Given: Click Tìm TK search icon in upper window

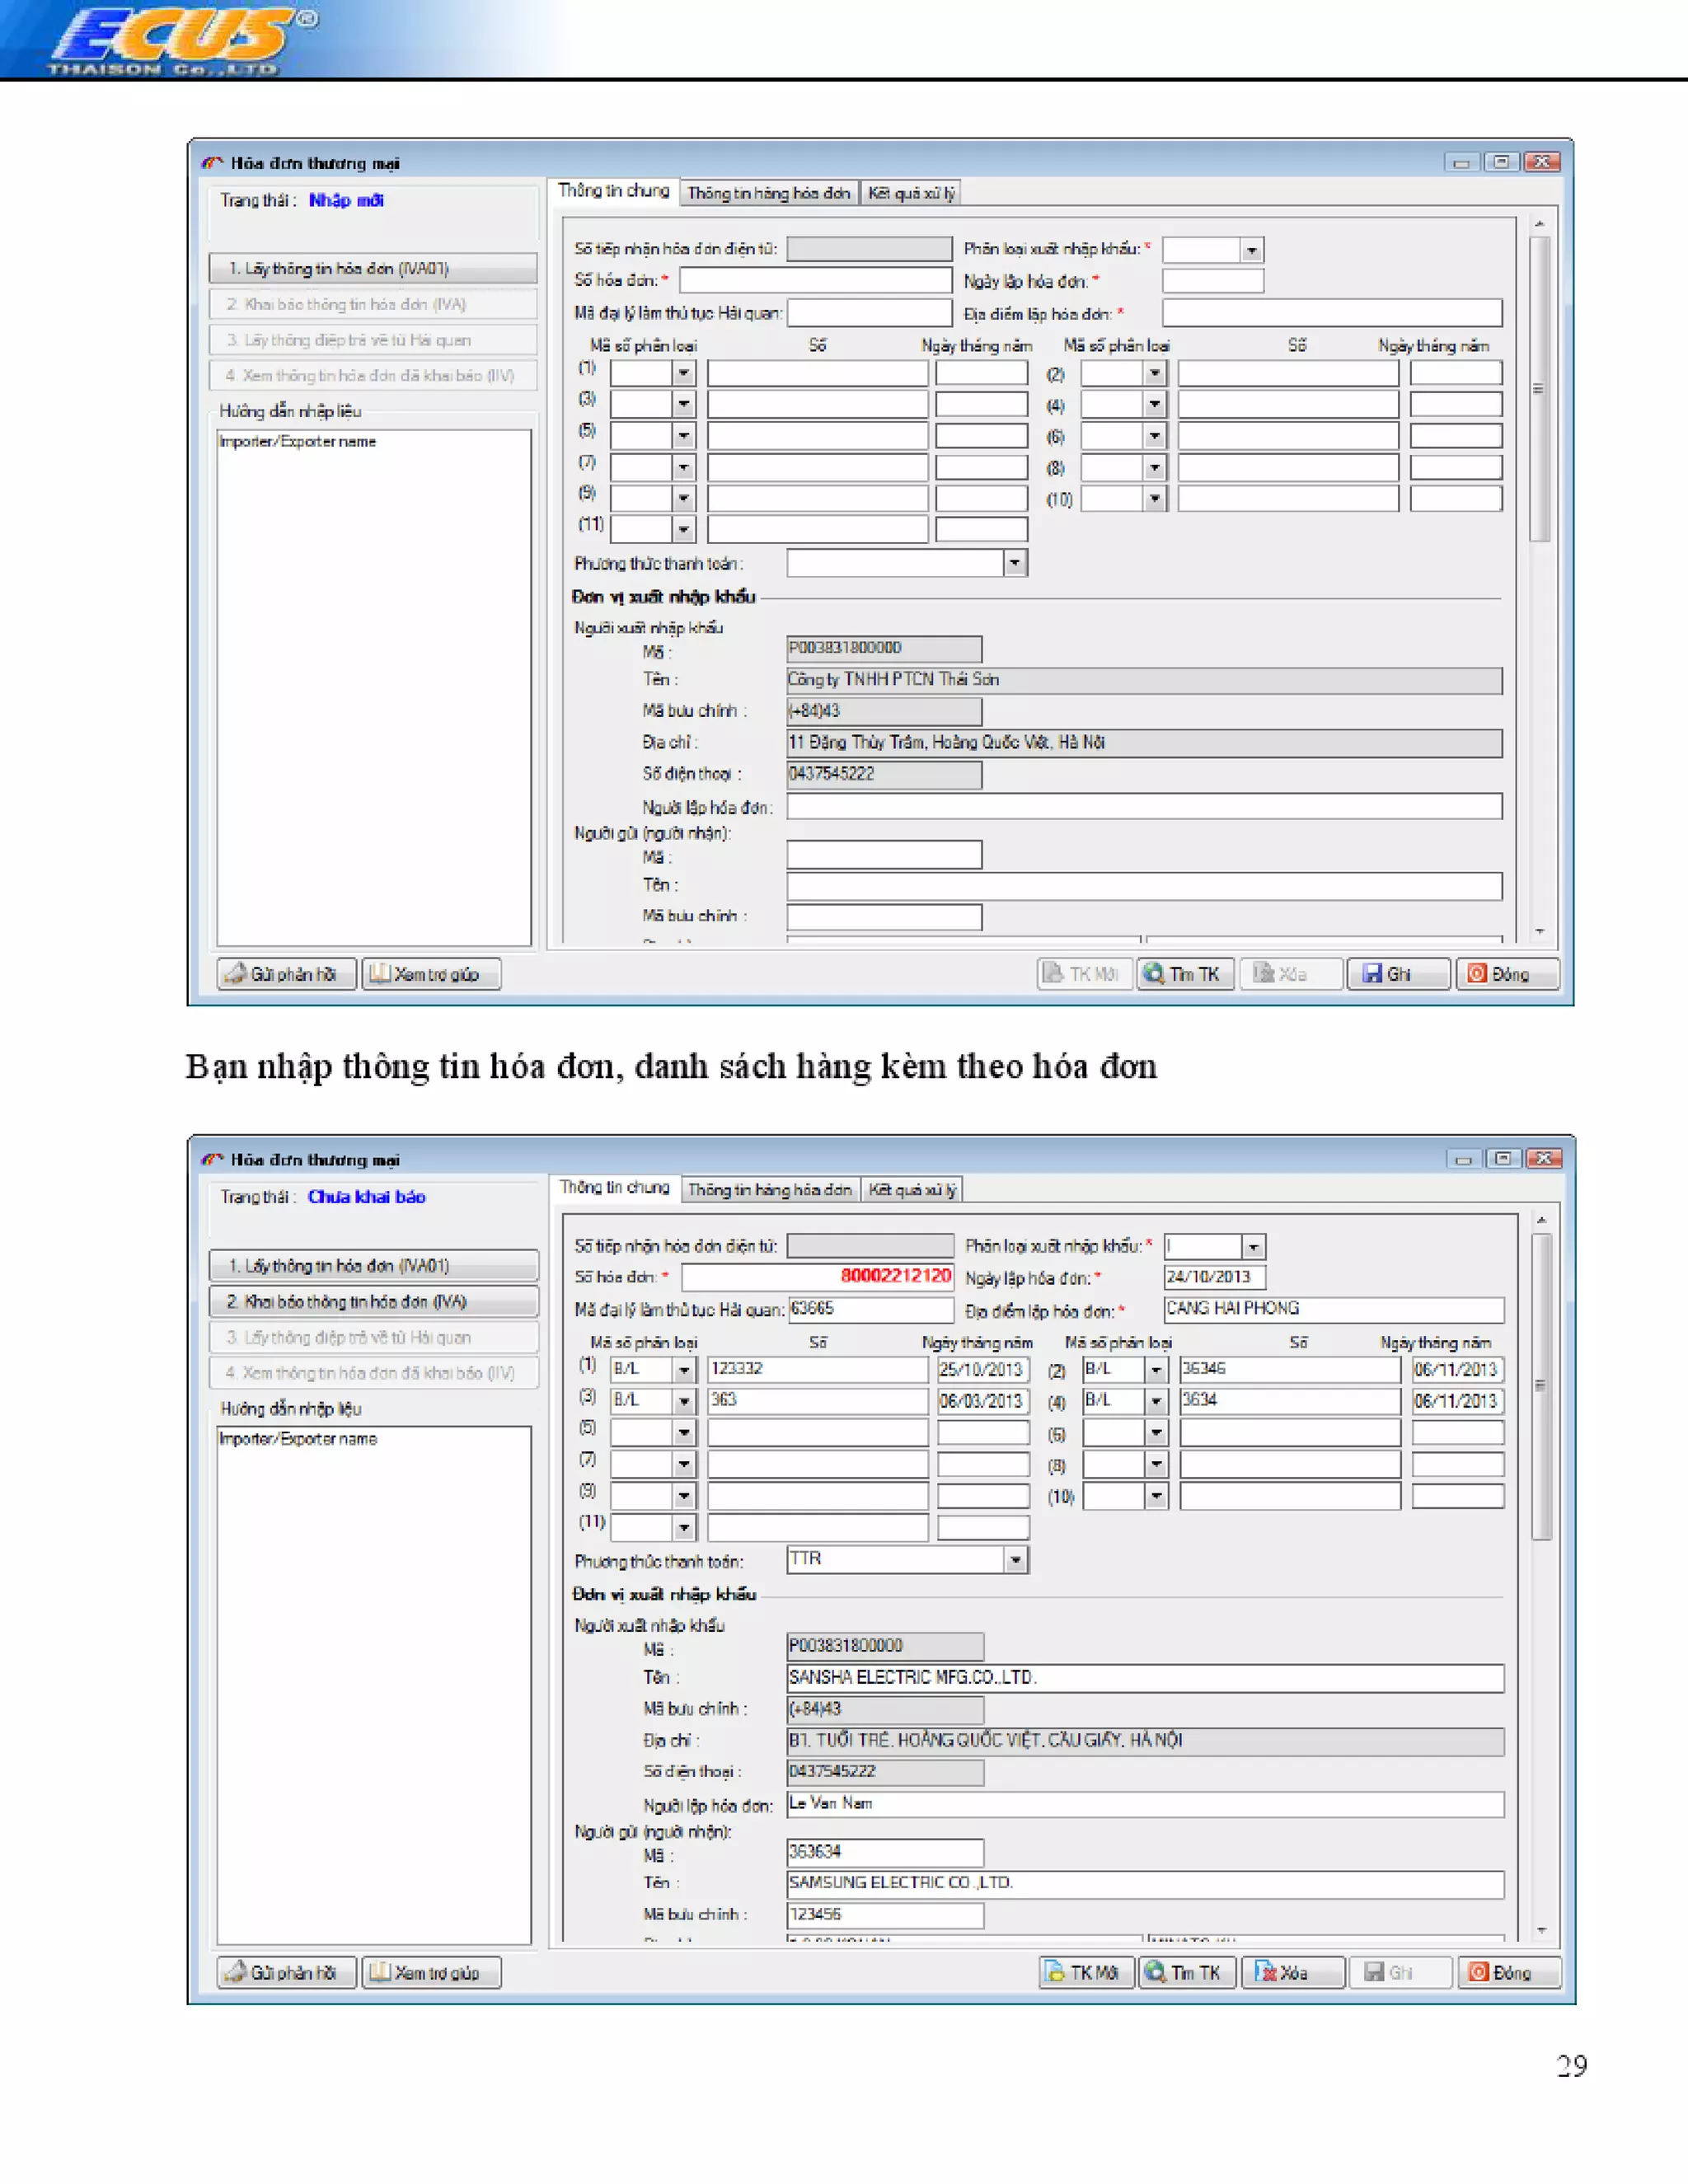Looking at the screenshot, I should (x=1154, y=973).
